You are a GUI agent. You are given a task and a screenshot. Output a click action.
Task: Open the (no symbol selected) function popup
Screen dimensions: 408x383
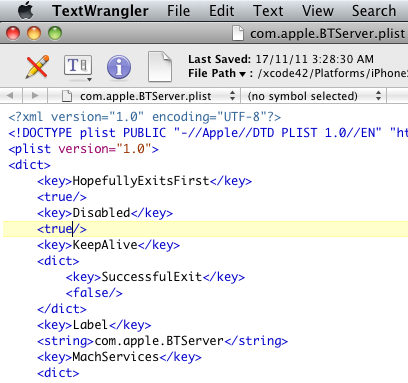(x=313, y=96)
